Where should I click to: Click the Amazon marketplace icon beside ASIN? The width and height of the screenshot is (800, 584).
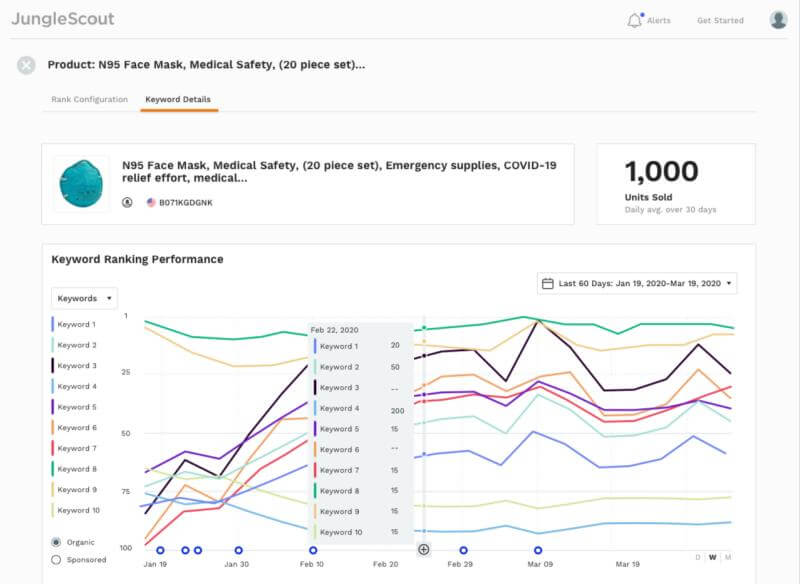tap(127, 202)
